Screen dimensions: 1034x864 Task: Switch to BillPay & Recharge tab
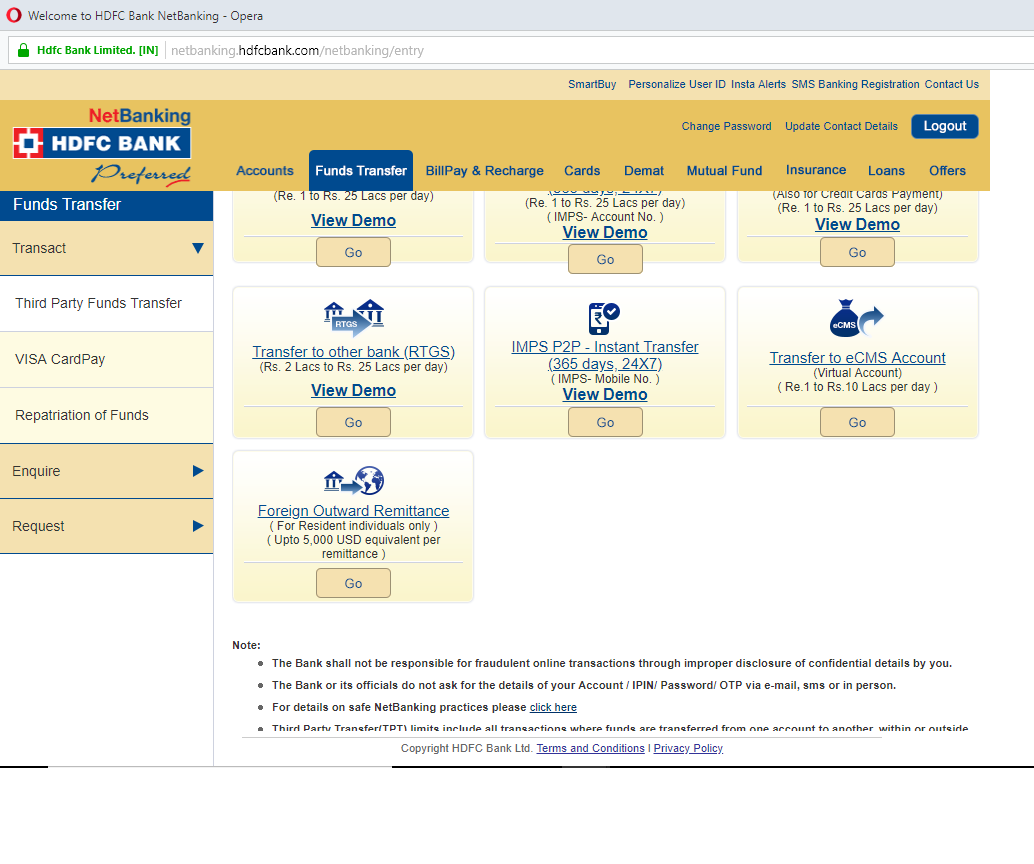484,171
